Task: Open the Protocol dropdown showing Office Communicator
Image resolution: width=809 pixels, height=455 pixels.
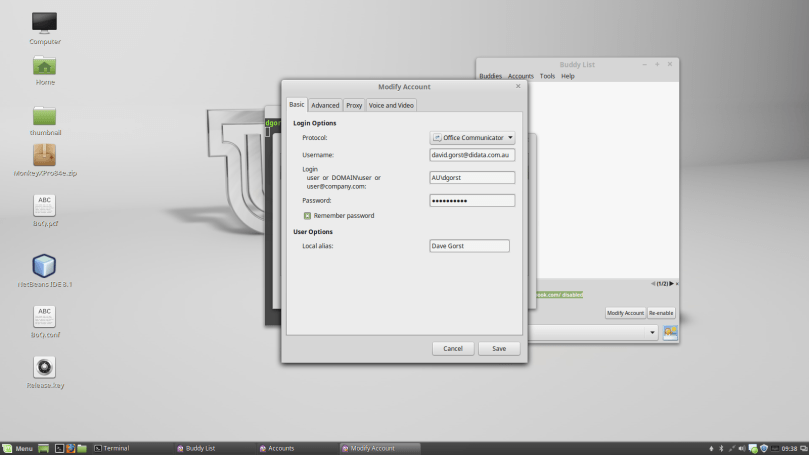Action: click(472, 138)
